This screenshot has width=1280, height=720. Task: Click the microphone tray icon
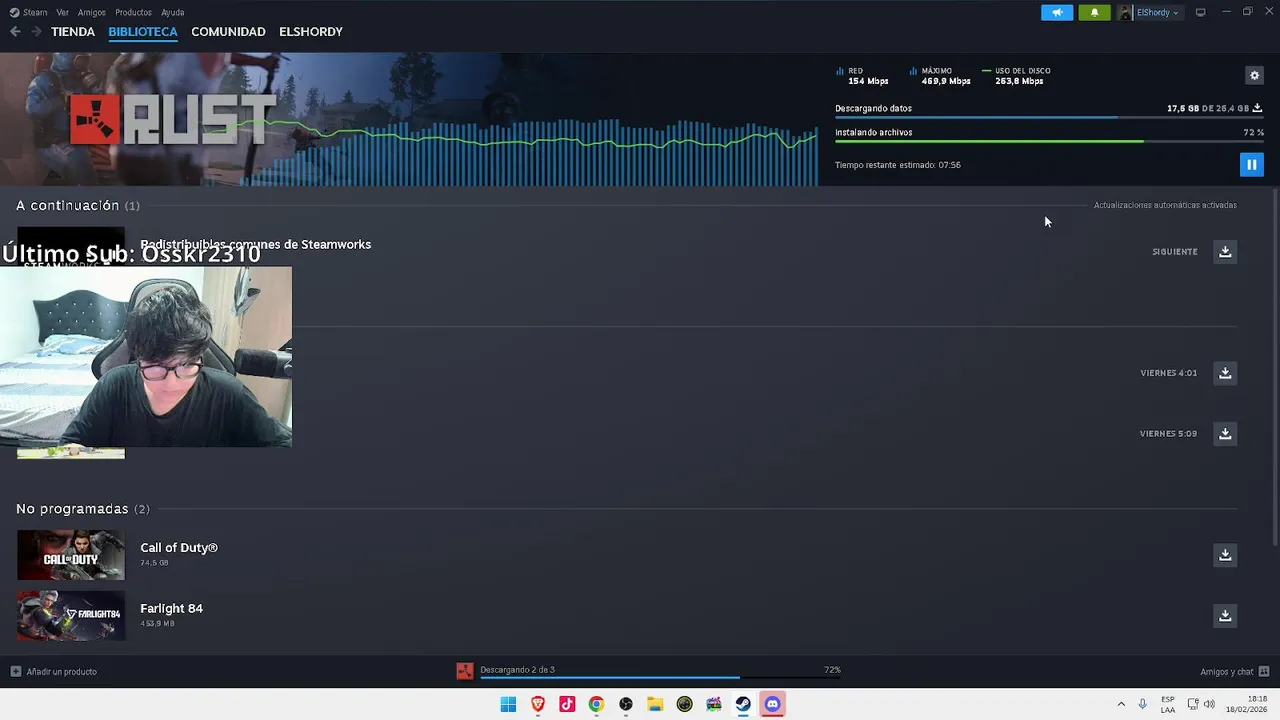[x=1143, y=704]
